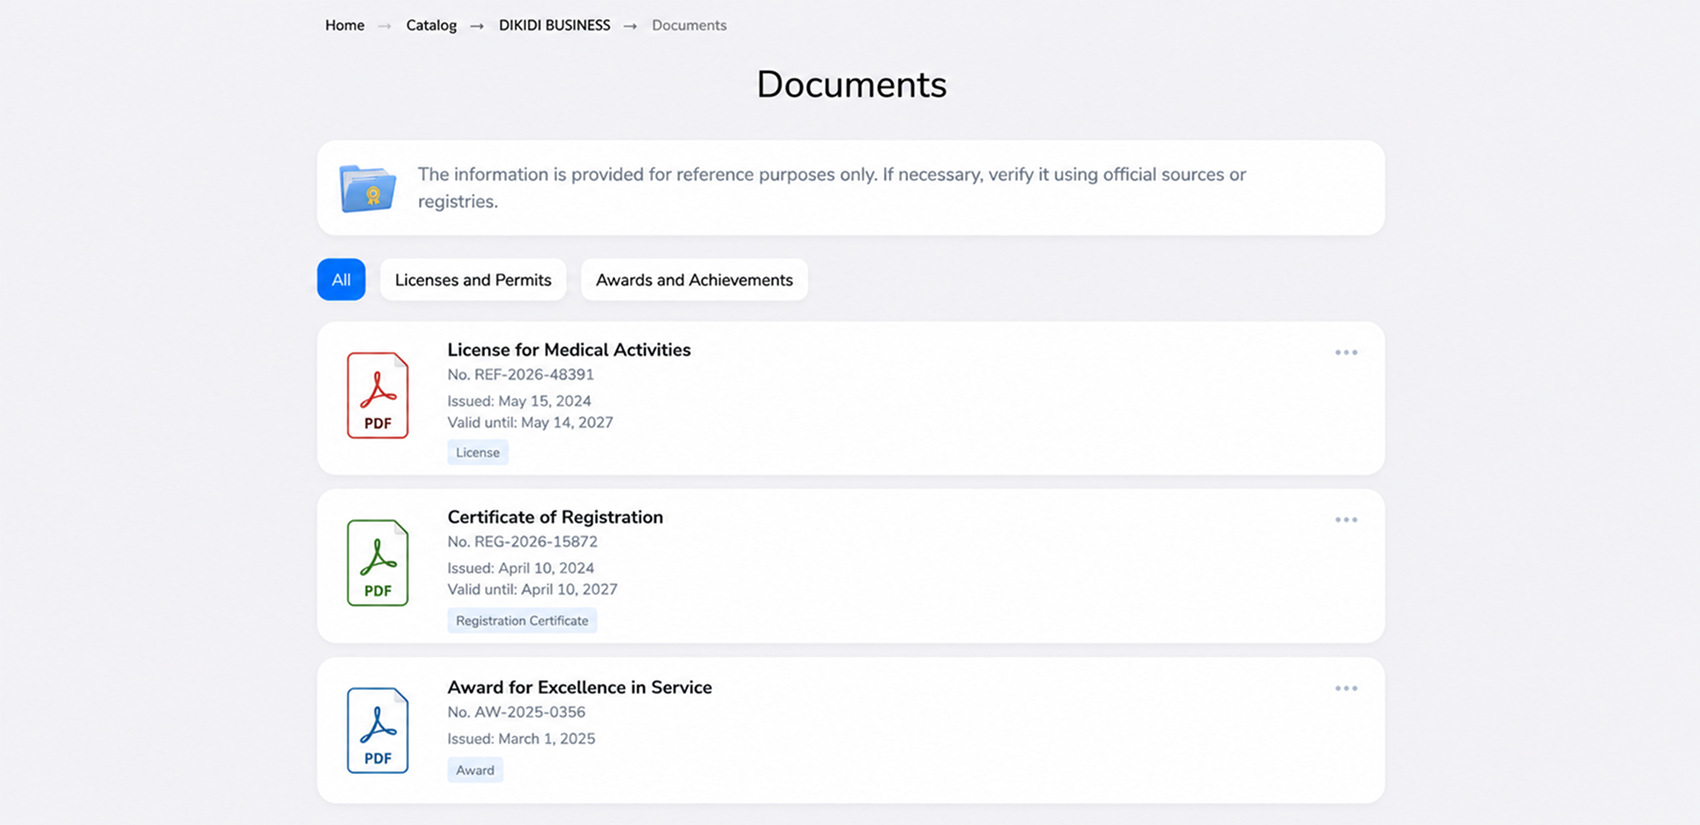Switch to the Awards and Achievements tab

(694, 280)
